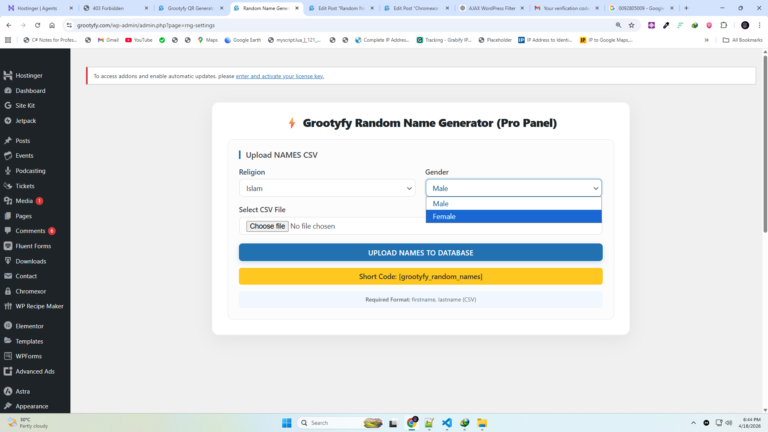Screen dimensions: 768x432
Task: Collapse the Gender dropdown
Action: [513, 188]
